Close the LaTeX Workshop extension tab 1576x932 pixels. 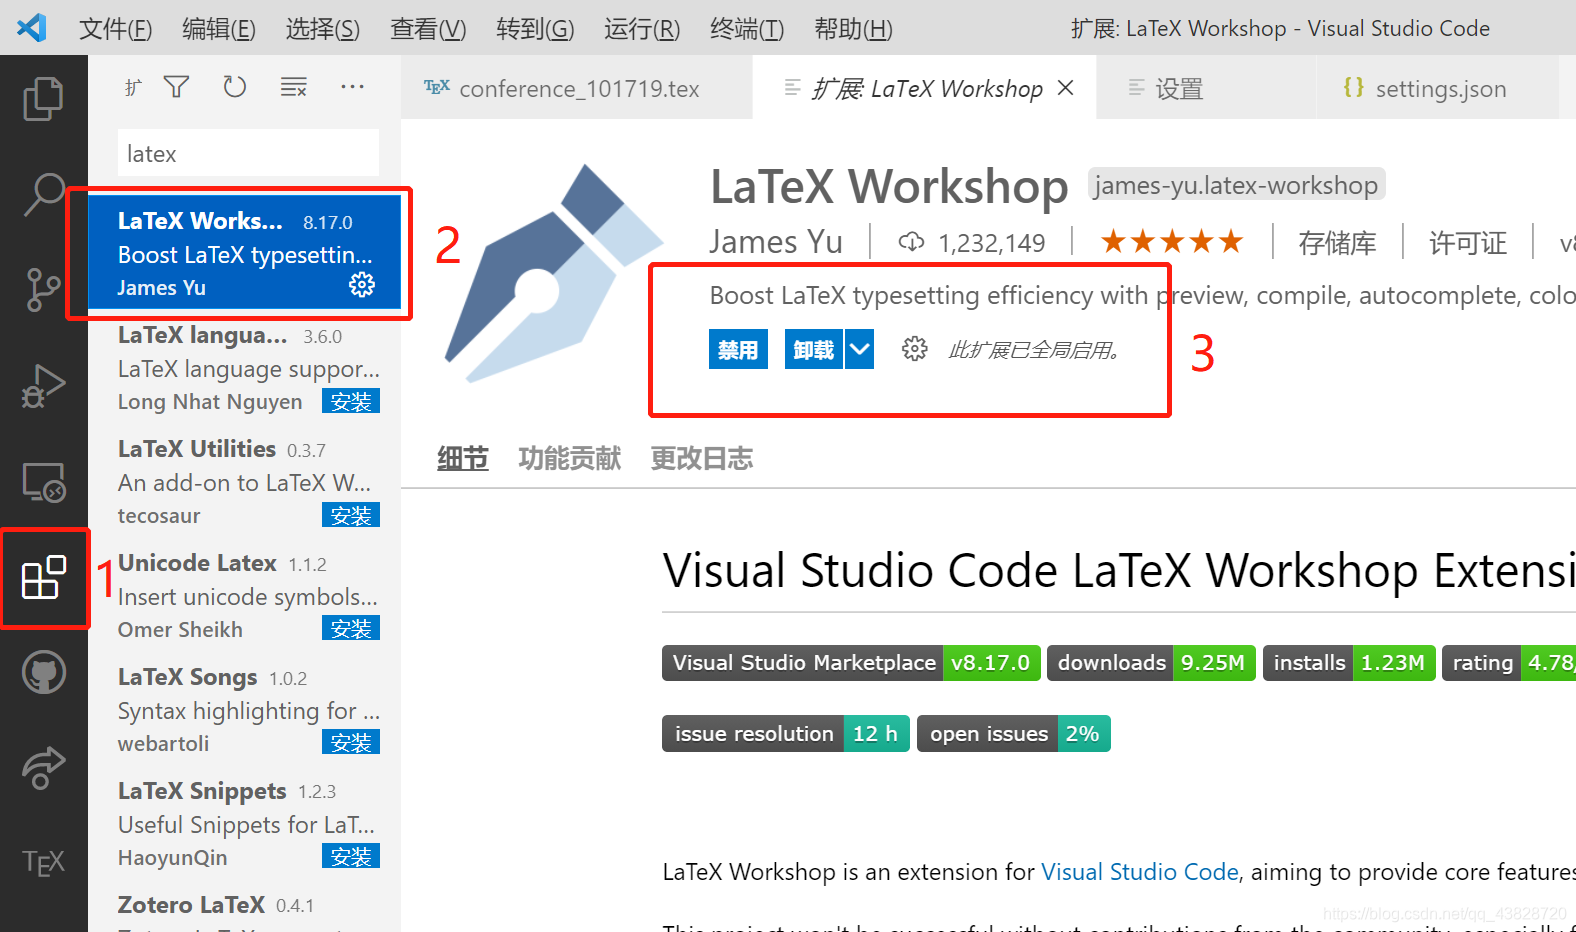(x=1066, y=88)
